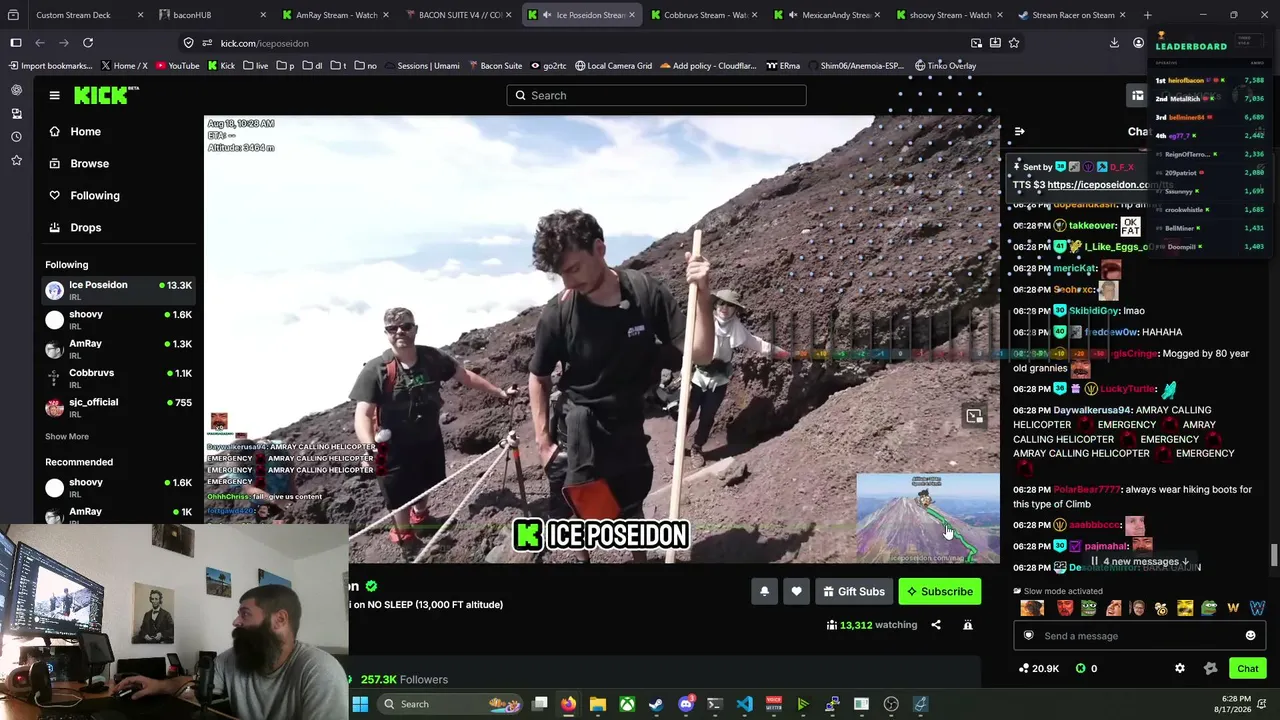Report the stream with the flag icon

(x=968, y=625)
